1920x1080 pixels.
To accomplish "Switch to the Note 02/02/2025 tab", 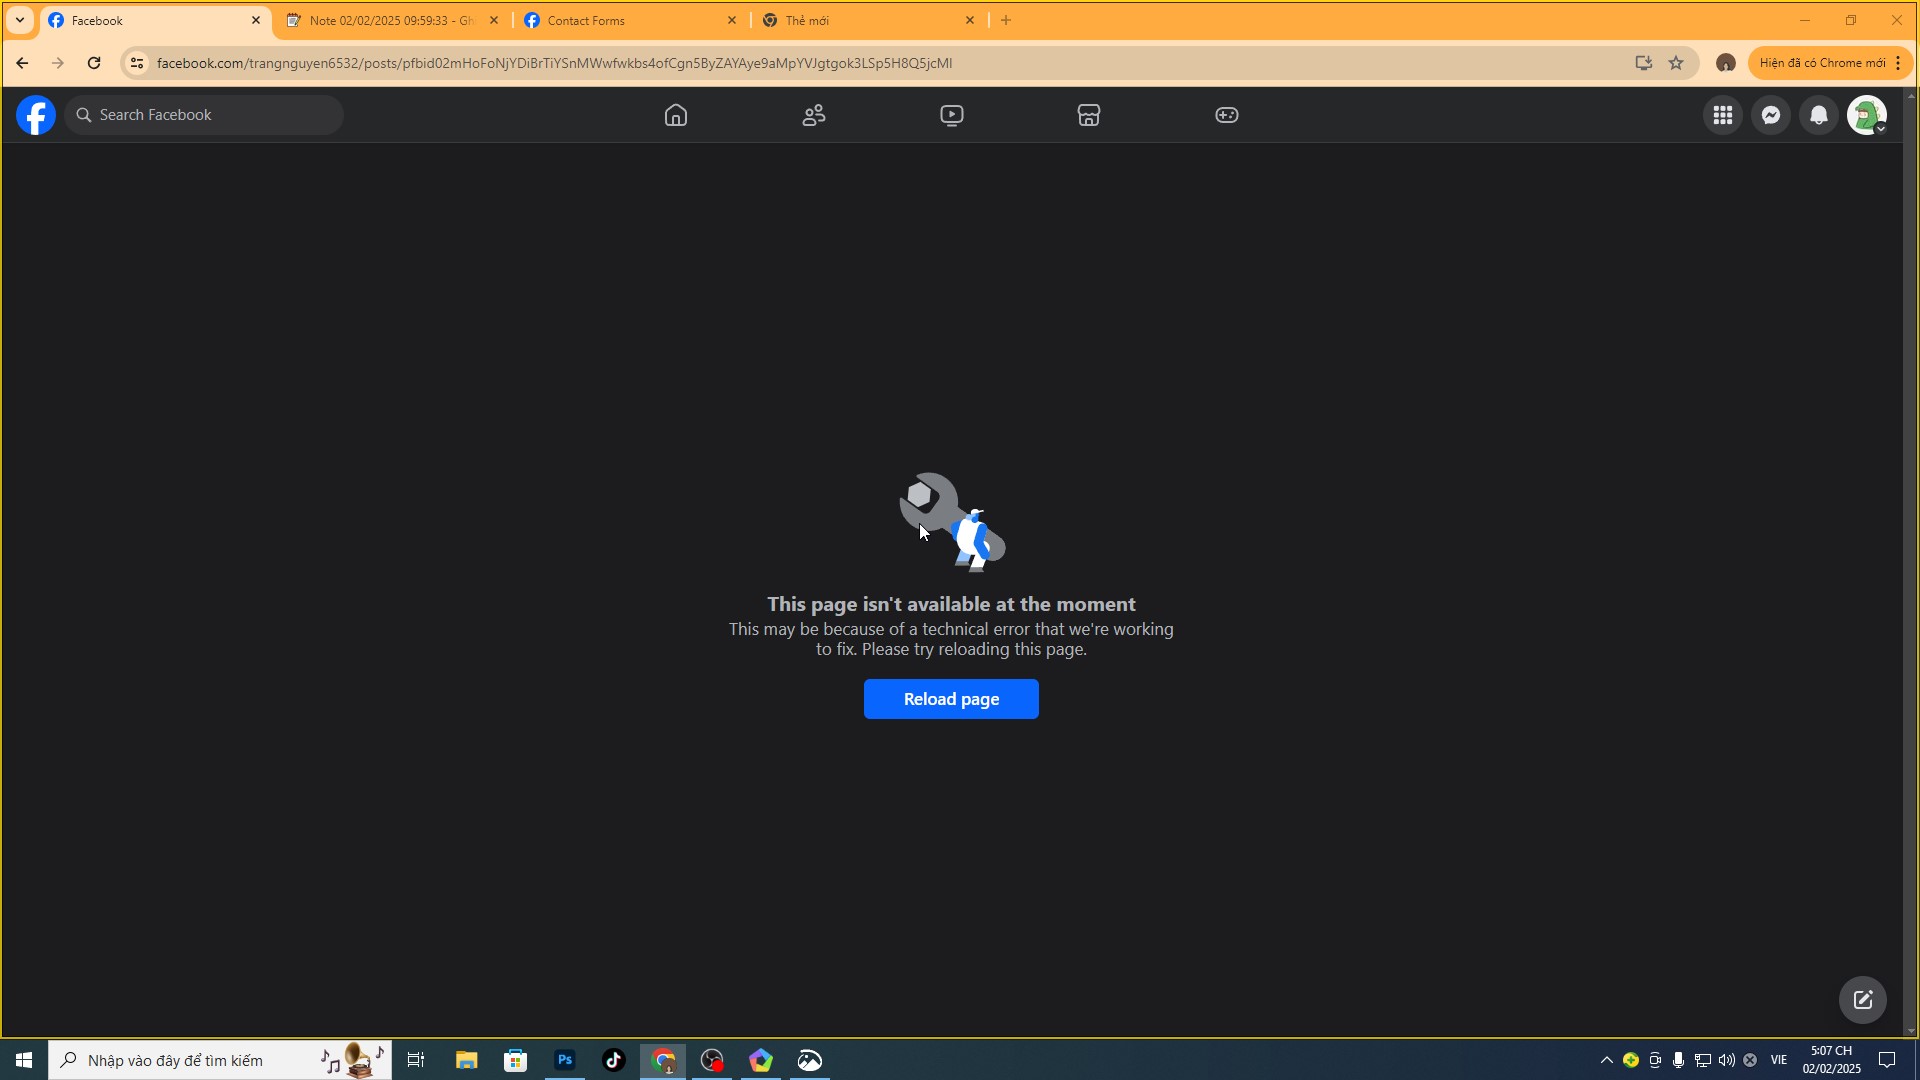I will [x=392, y=20].
